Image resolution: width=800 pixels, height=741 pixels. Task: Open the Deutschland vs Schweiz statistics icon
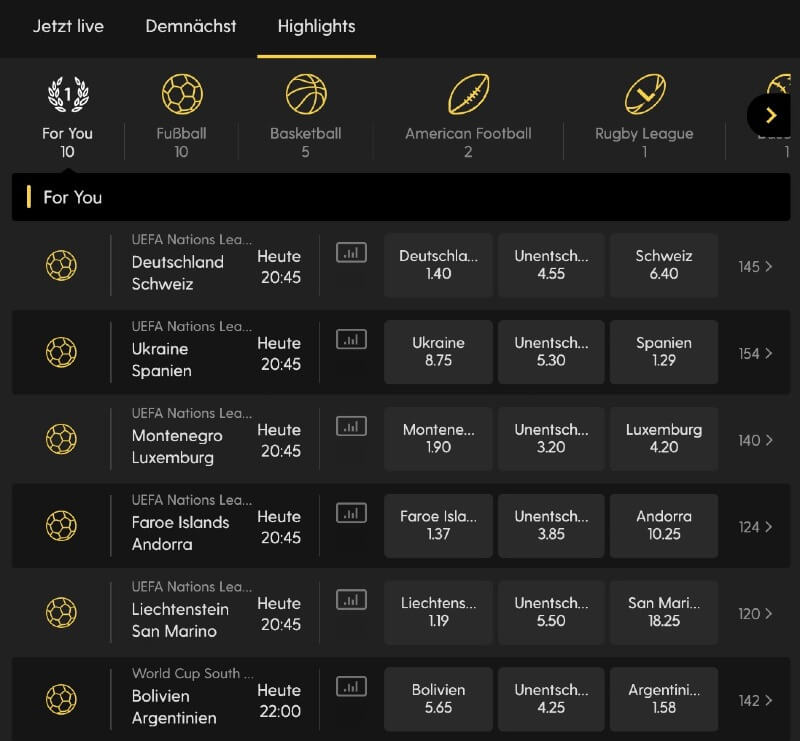pyautogui.click(x=351, y=253)
